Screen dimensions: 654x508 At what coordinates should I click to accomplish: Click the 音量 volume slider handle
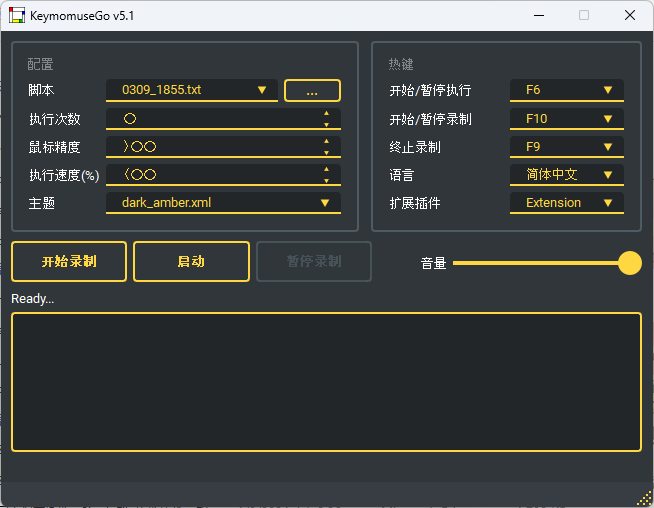tap(630, 263)
